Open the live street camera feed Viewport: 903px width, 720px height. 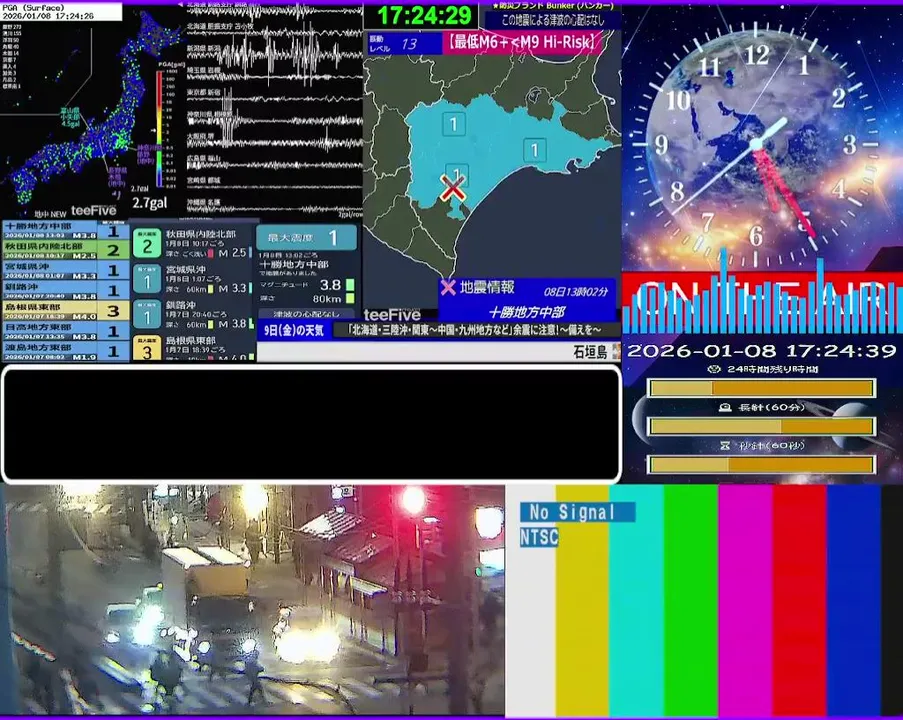point(252,600)
